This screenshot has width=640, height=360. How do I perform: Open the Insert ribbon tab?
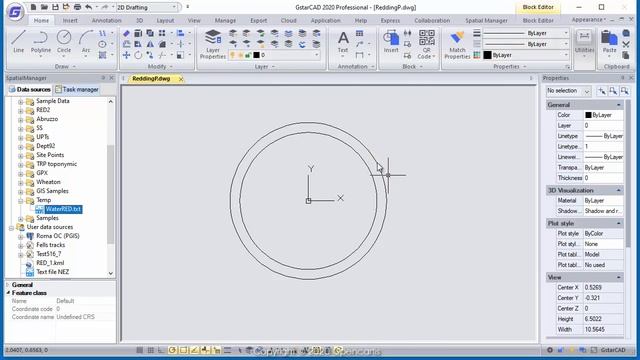point(70,20)
